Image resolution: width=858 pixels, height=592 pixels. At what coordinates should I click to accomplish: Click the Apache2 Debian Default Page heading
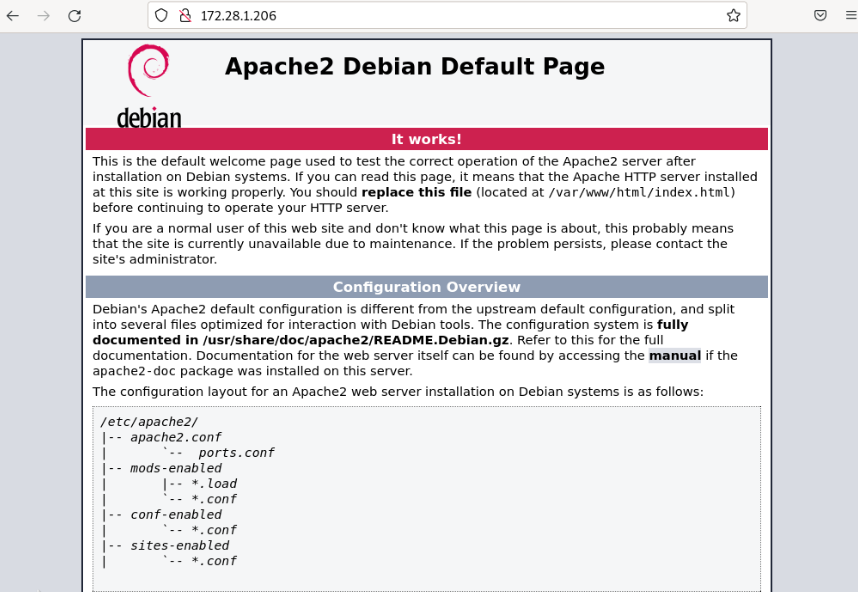415,66
